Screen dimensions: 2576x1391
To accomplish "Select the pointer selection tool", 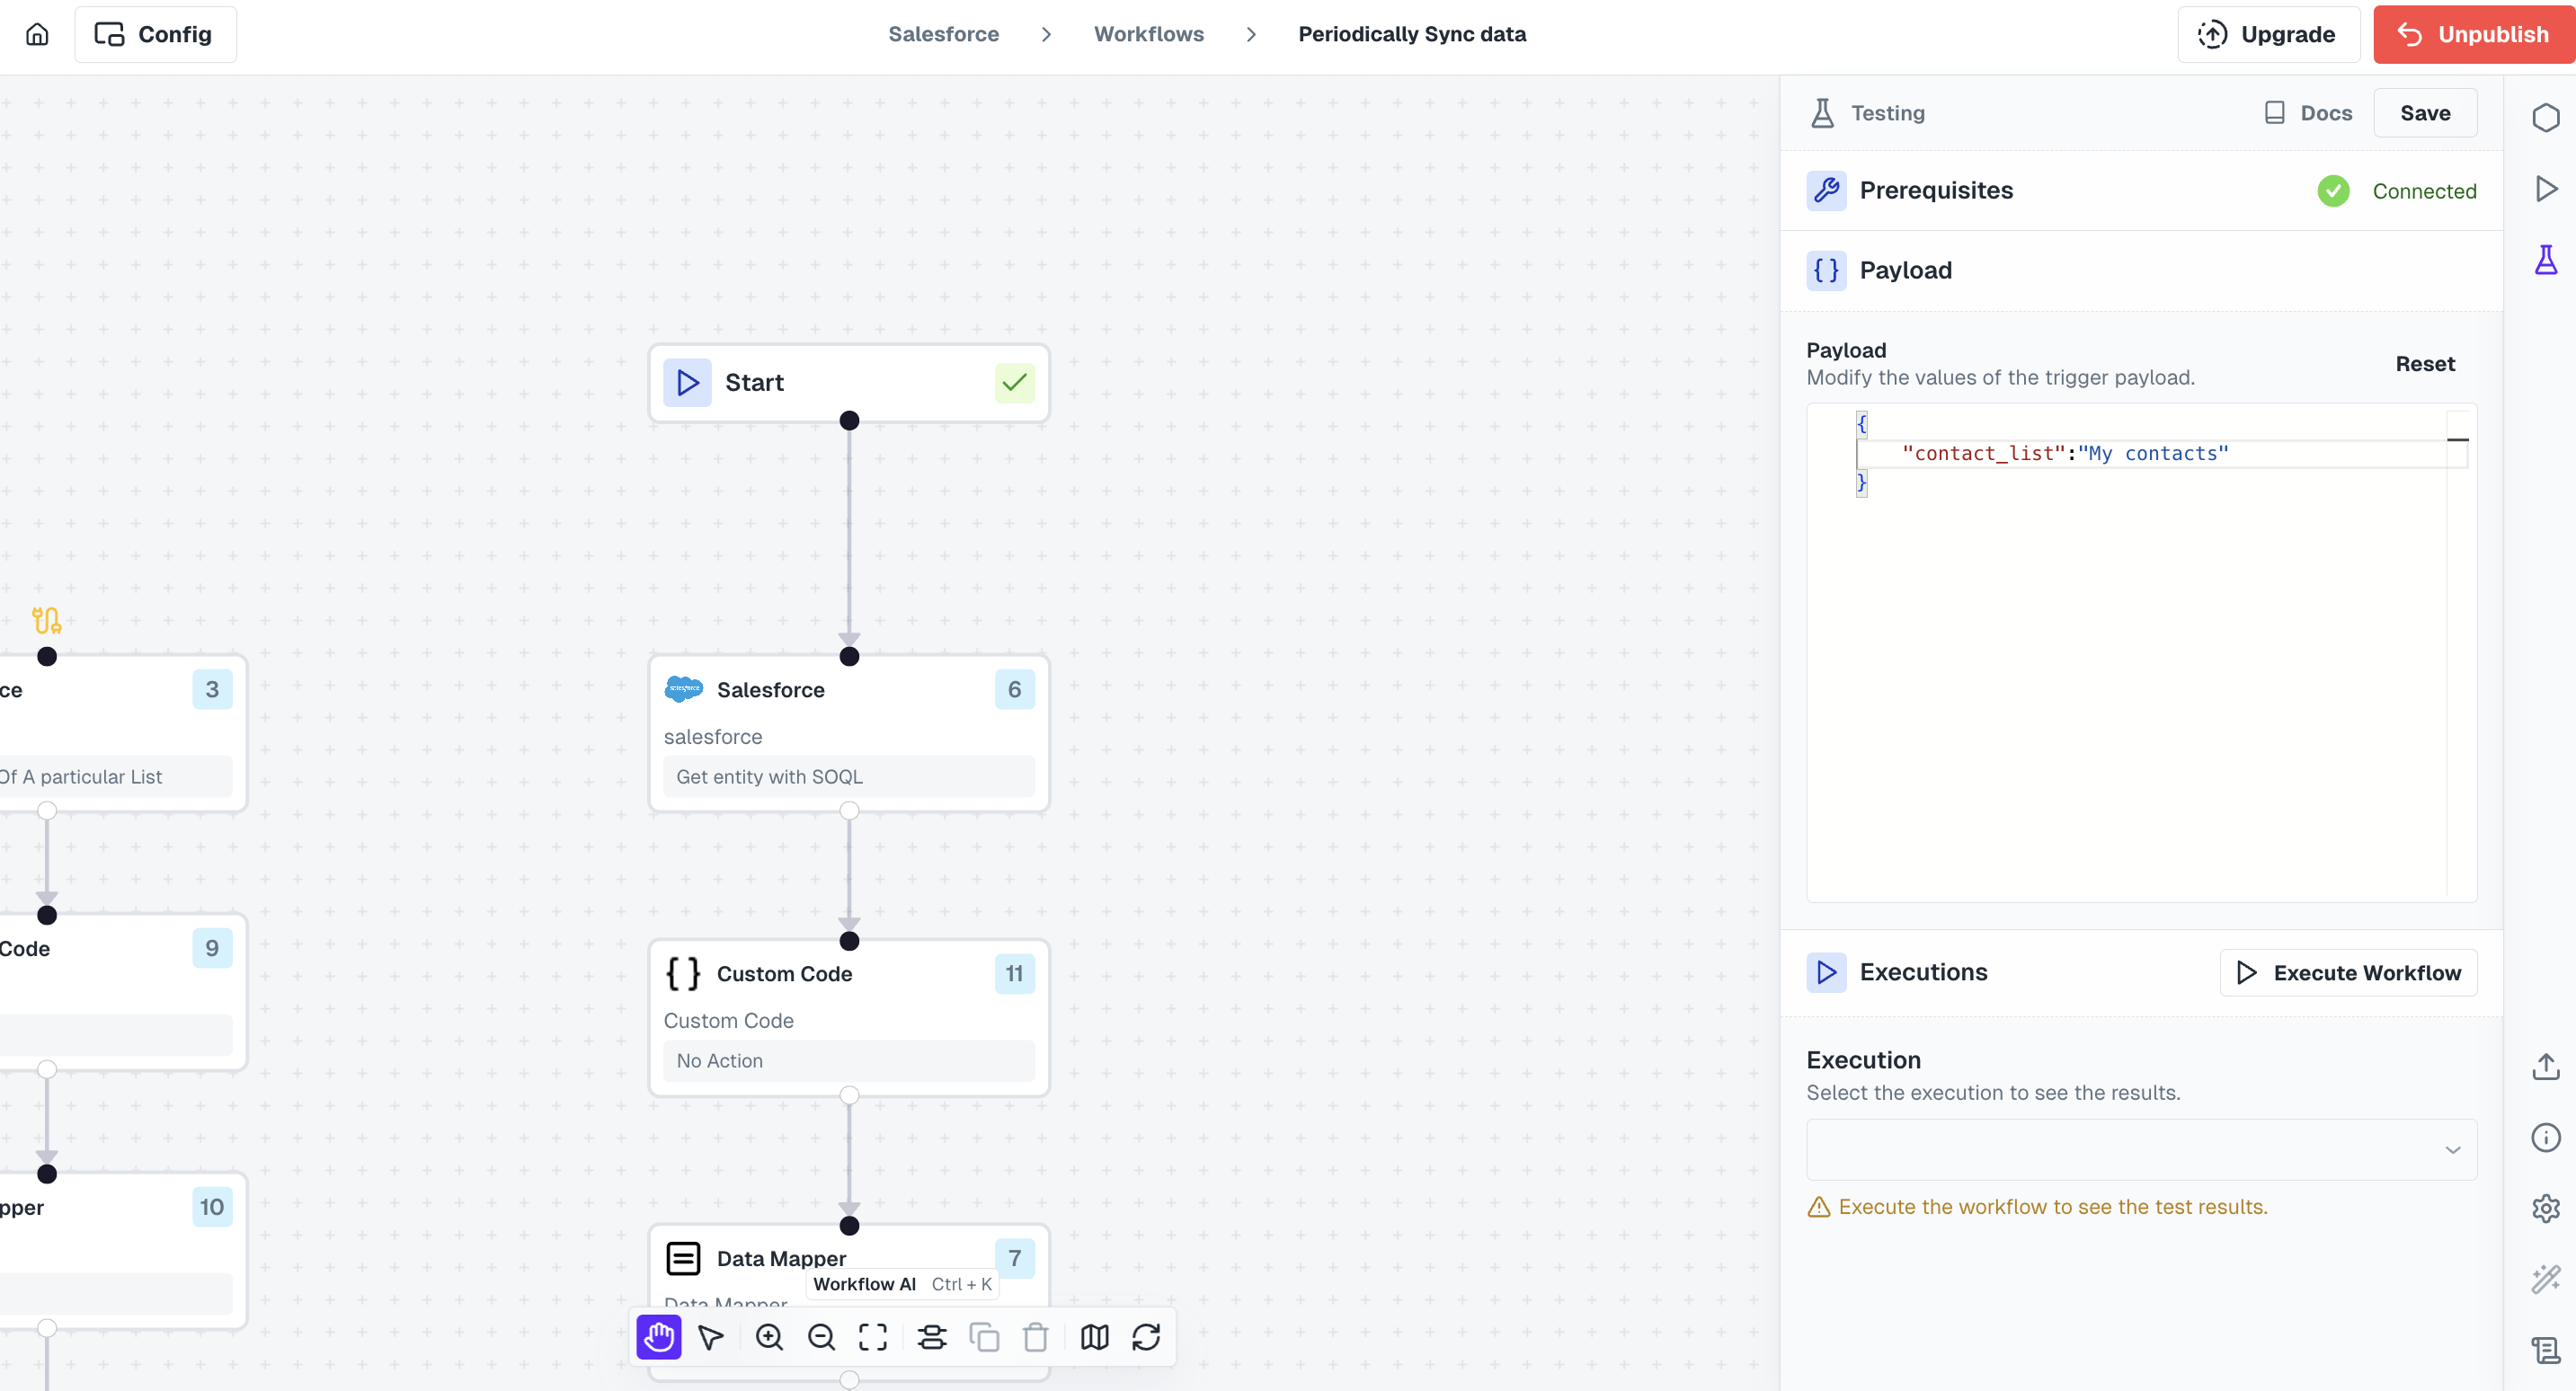I will [x=711, y=1337].
